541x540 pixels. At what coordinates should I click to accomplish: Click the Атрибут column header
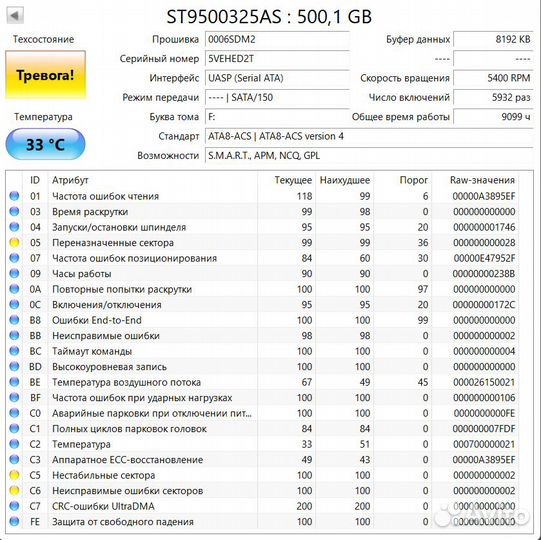[70, 180]
